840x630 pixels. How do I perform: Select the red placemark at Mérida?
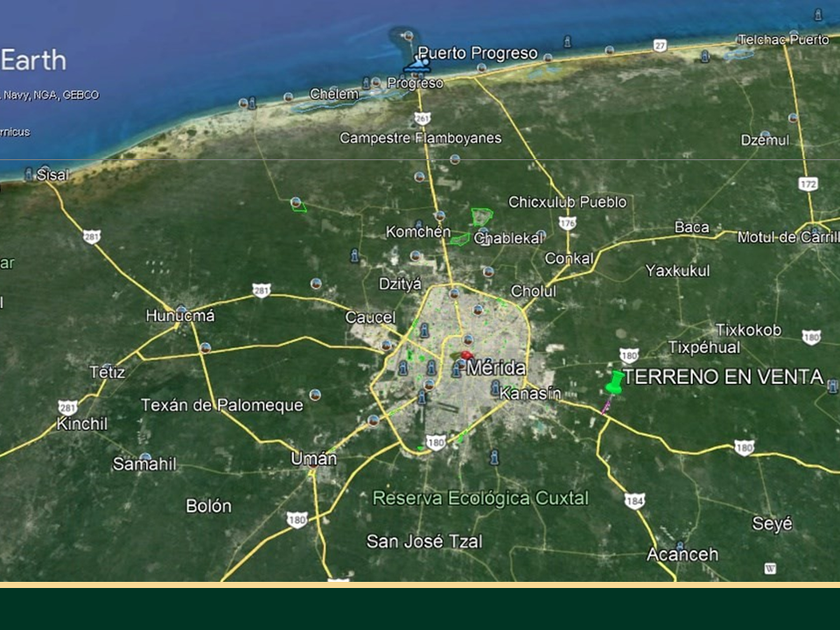click(466, 355)
